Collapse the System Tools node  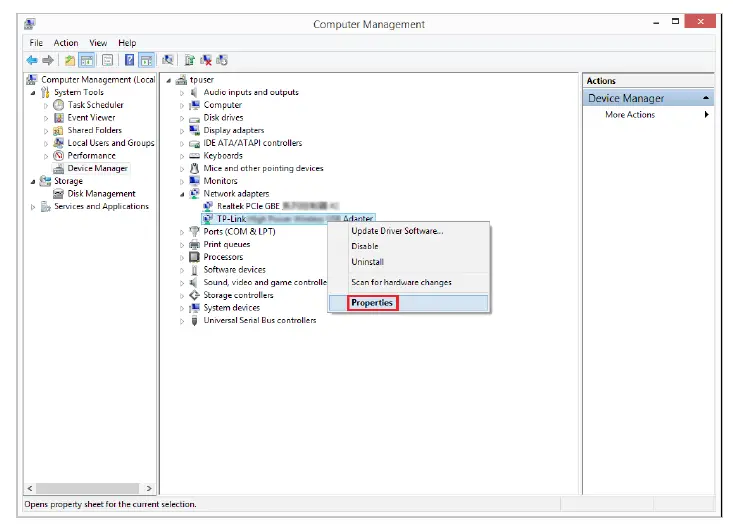point(33,93)
